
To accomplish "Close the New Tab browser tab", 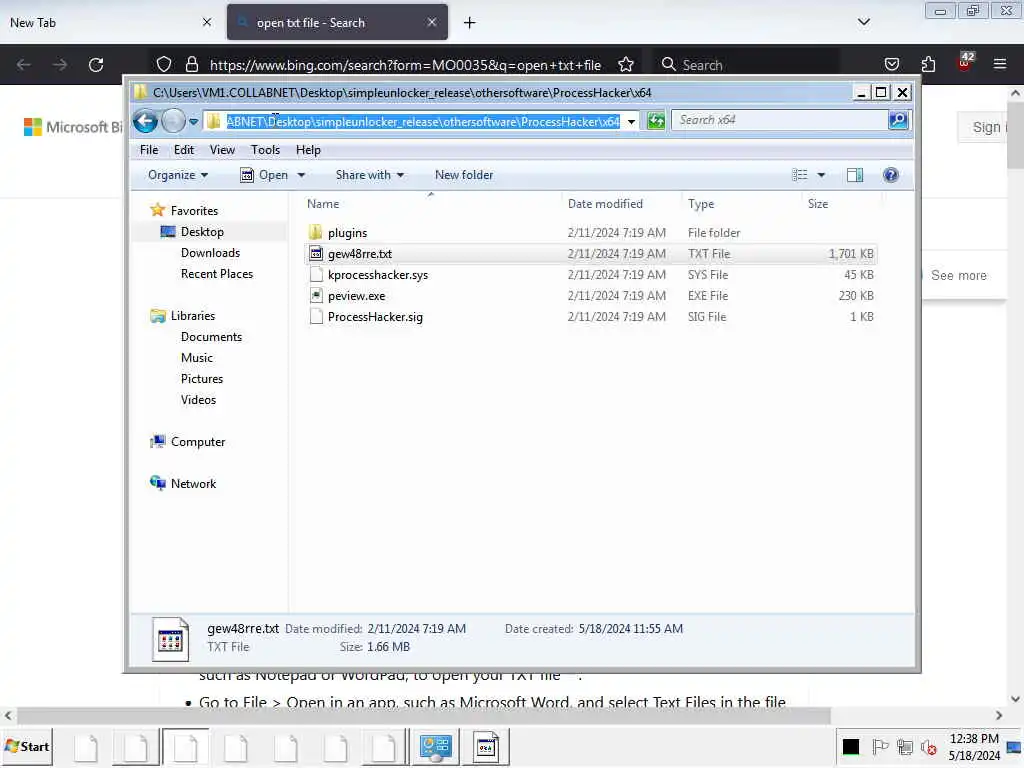I will (x=207, y=22).
